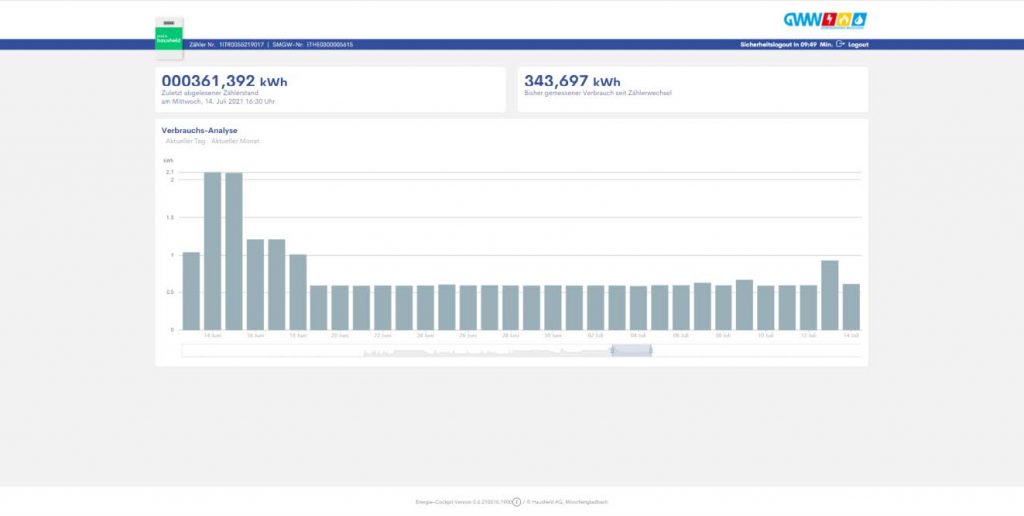Viewport: 1024px width, 516px height.
Task: Click the yellow flame gas icon
Action: point(844,19)
